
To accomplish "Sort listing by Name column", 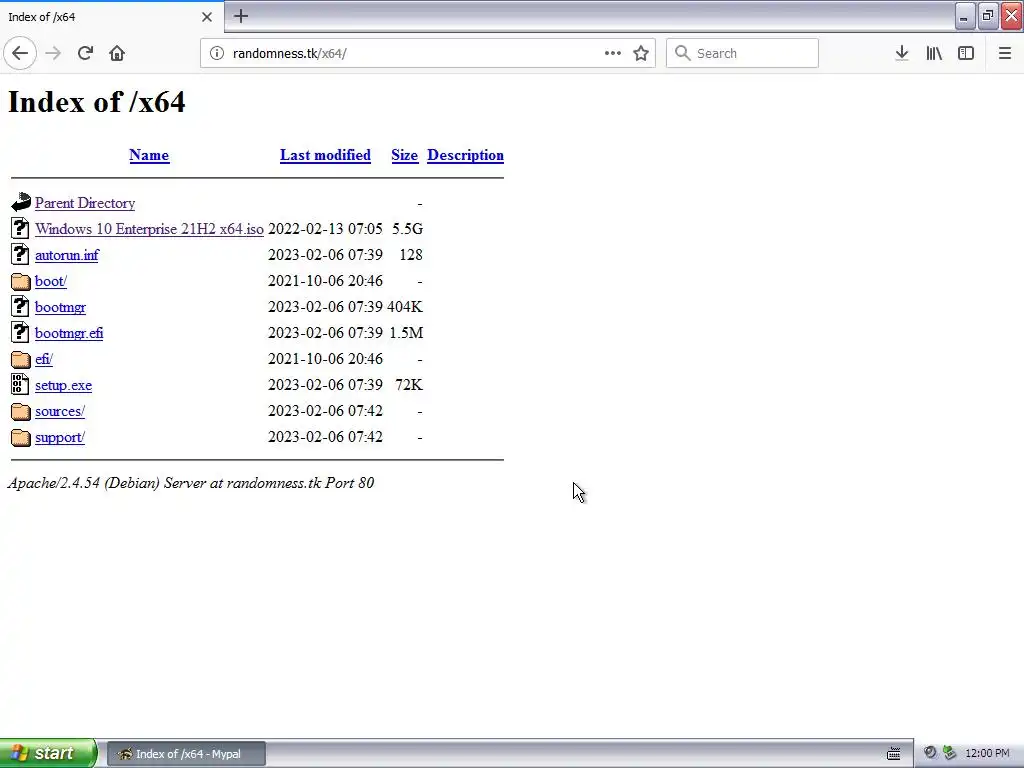I will pos(149,155).
